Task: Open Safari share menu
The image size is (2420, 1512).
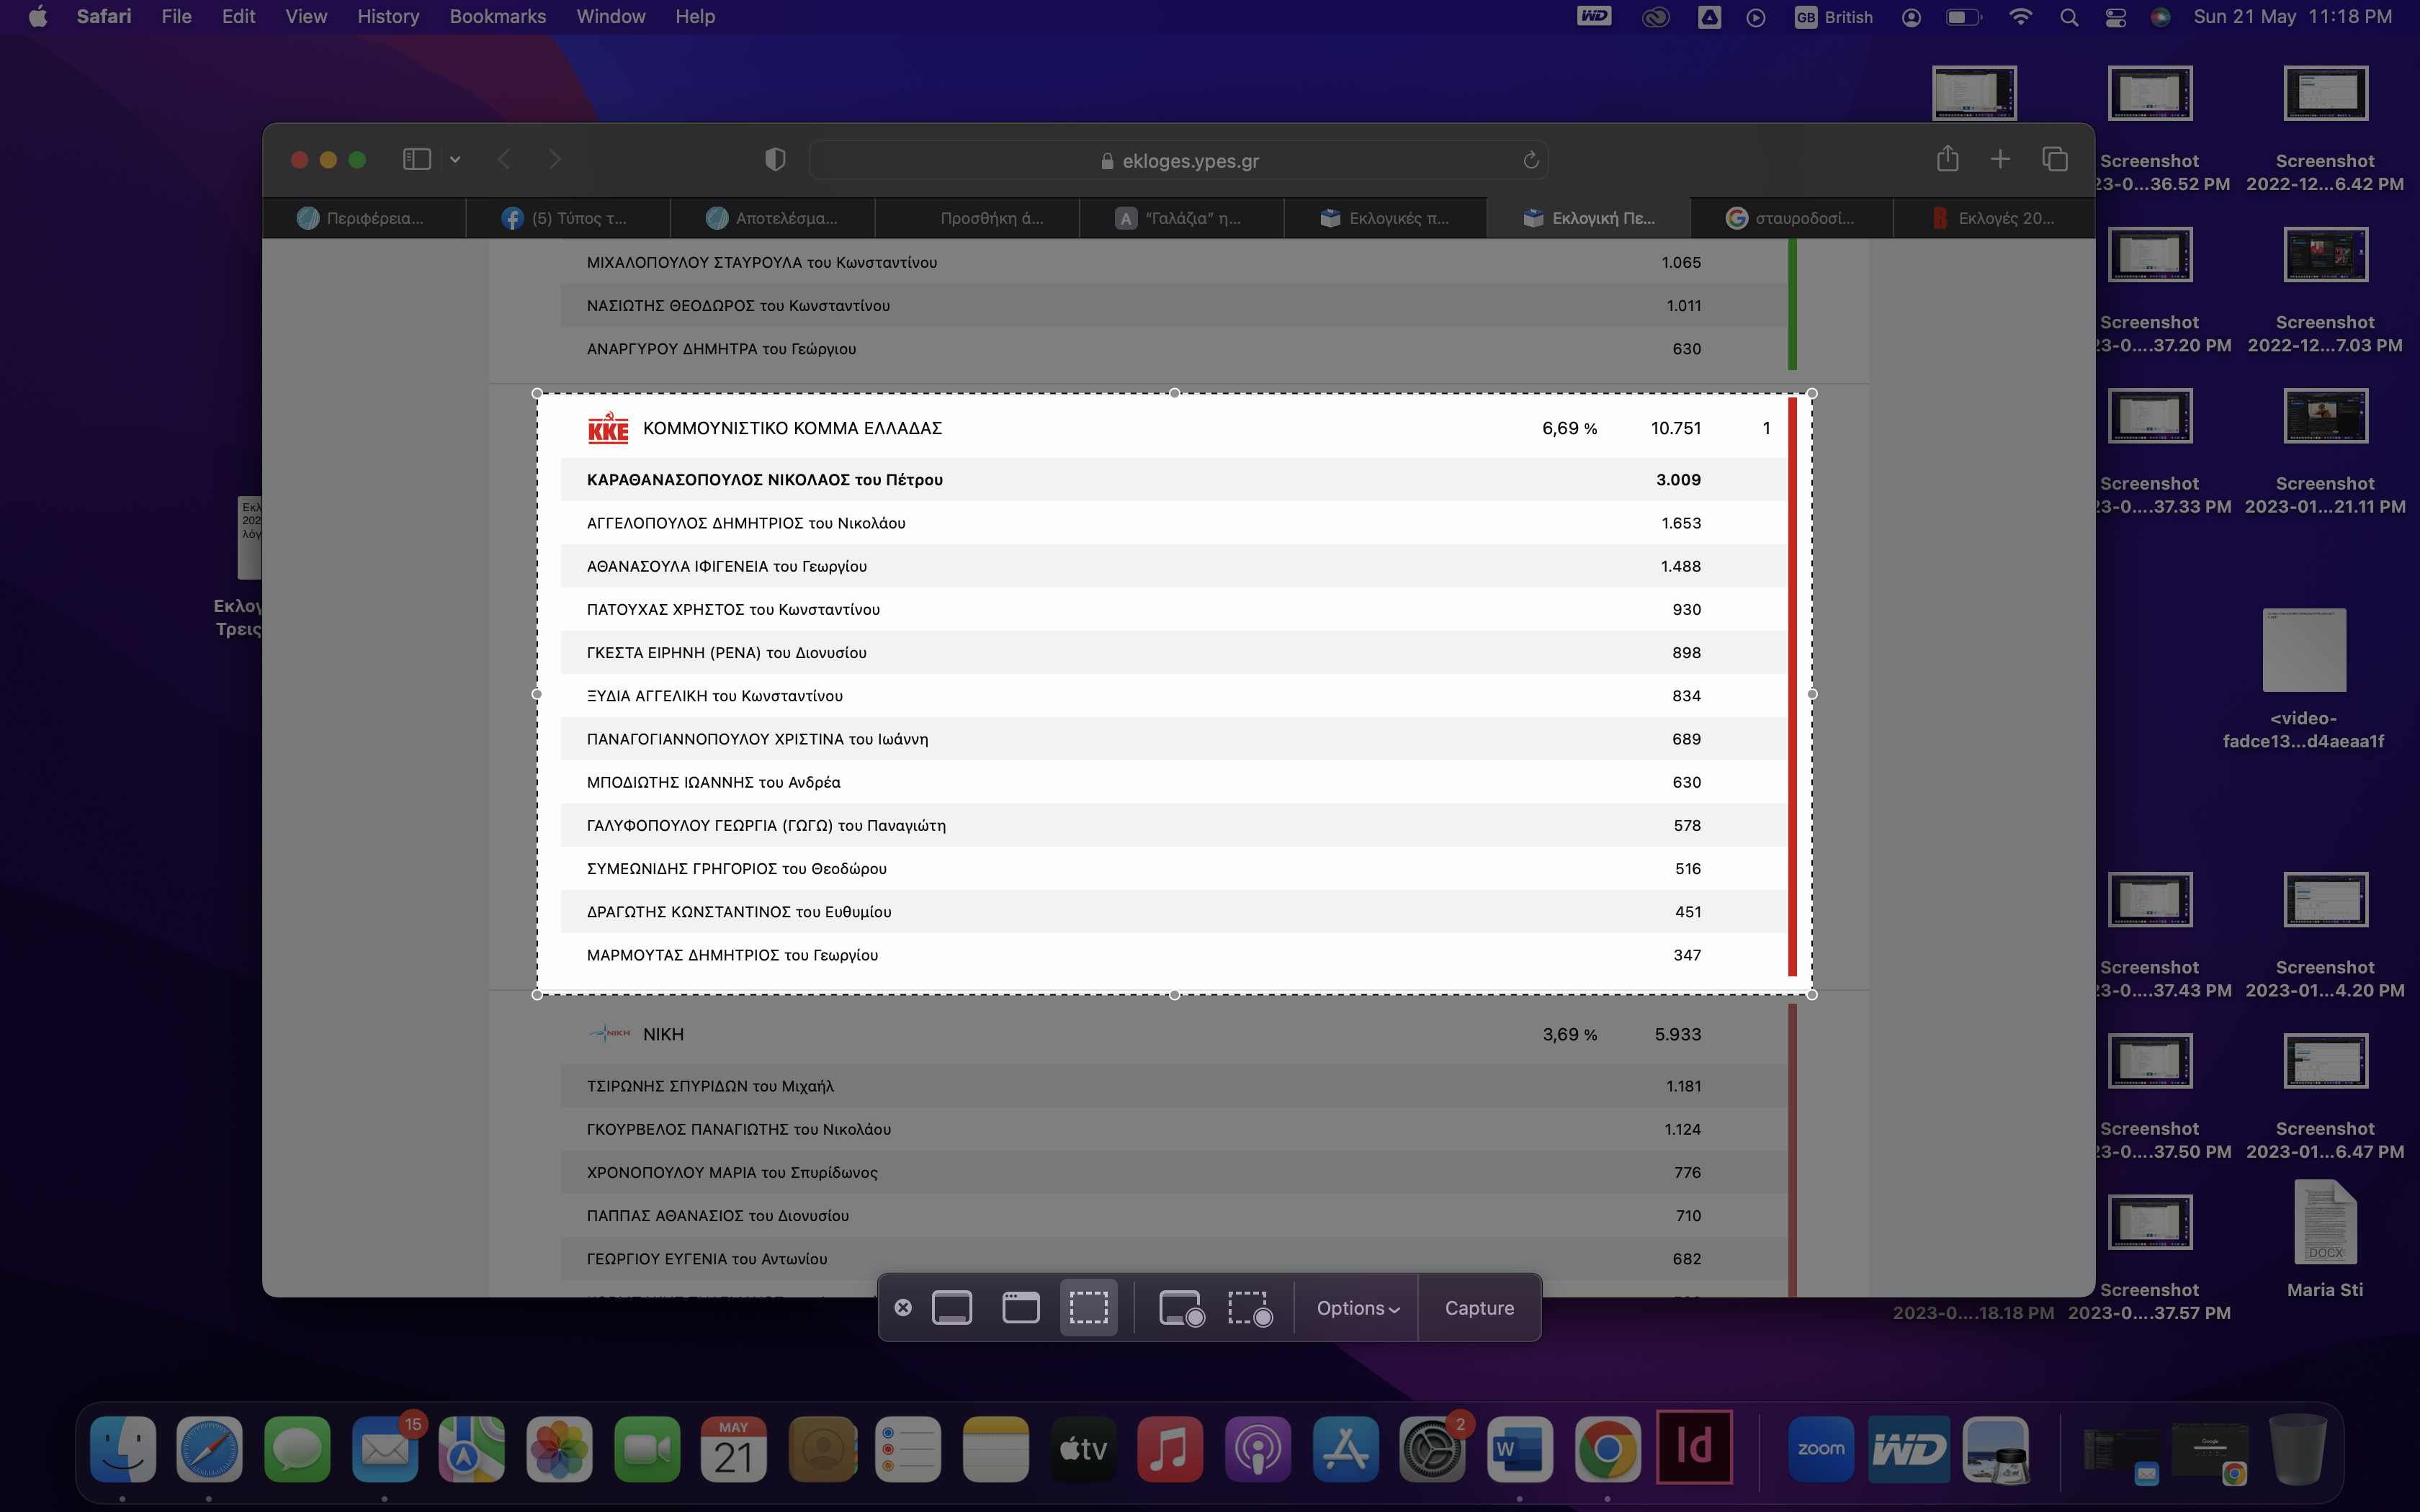Action: point(1947,159)
